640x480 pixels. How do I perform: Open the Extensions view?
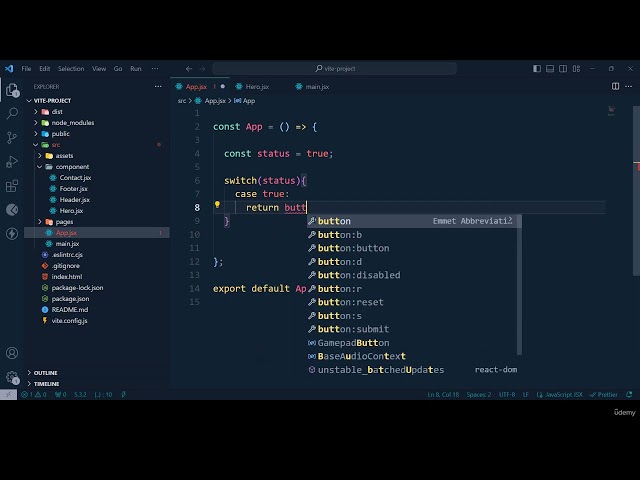coord(12,186)
